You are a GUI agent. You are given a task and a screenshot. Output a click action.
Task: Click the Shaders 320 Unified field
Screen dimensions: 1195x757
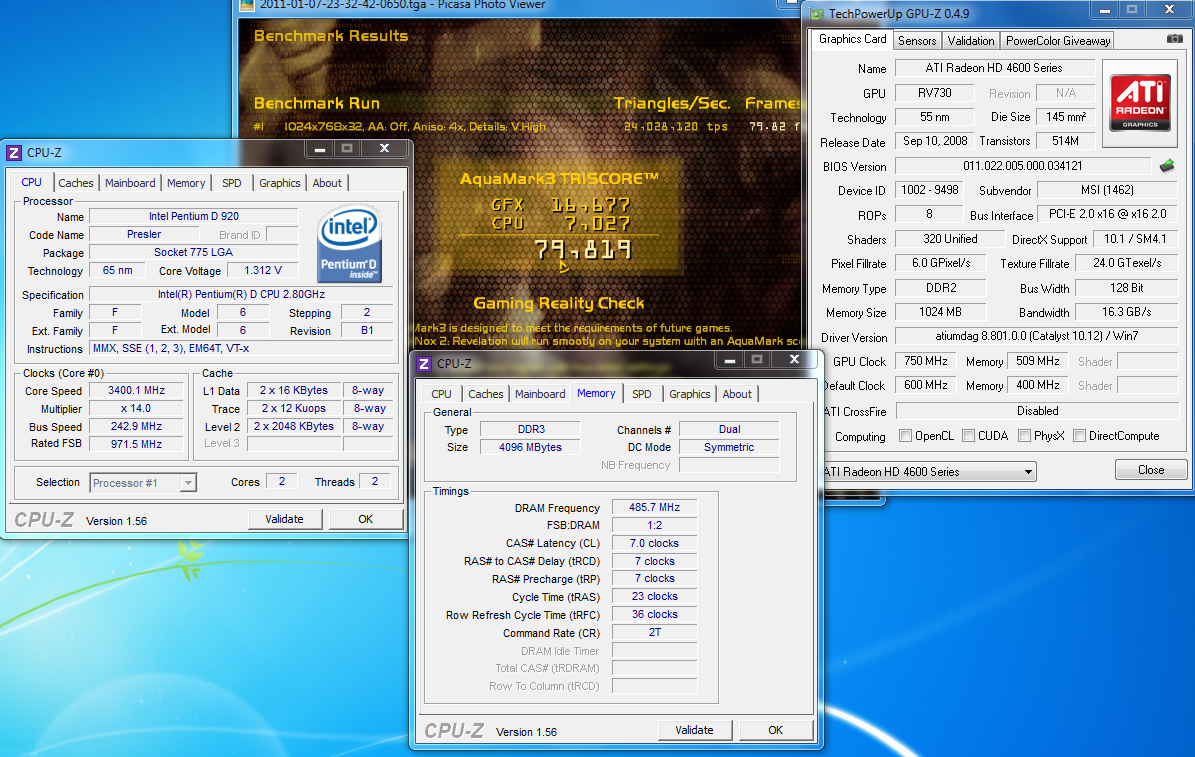click(x=950, y=239)
